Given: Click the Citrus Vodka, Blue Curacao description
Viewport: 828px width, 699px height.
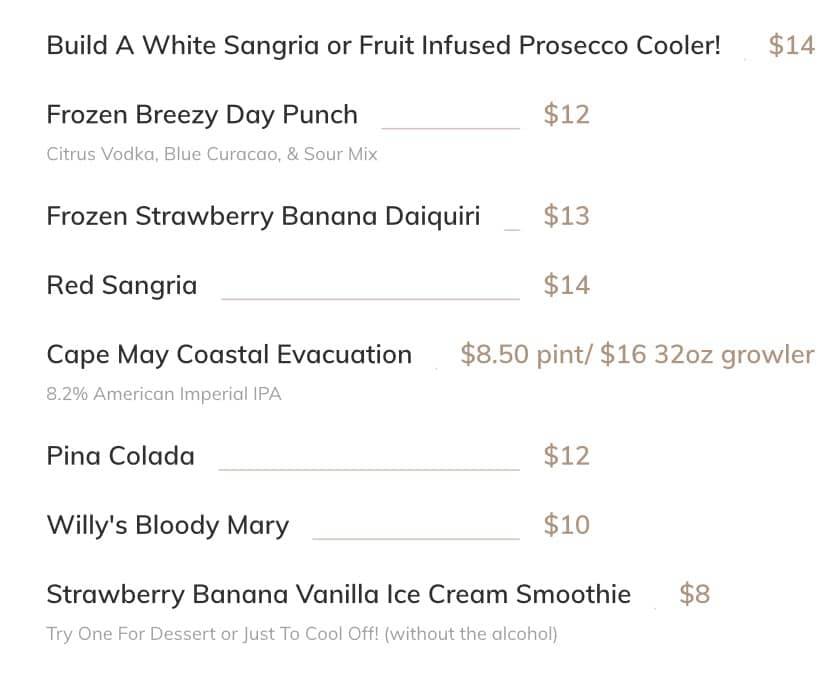Looking at the screenshot, I should 212,155.
